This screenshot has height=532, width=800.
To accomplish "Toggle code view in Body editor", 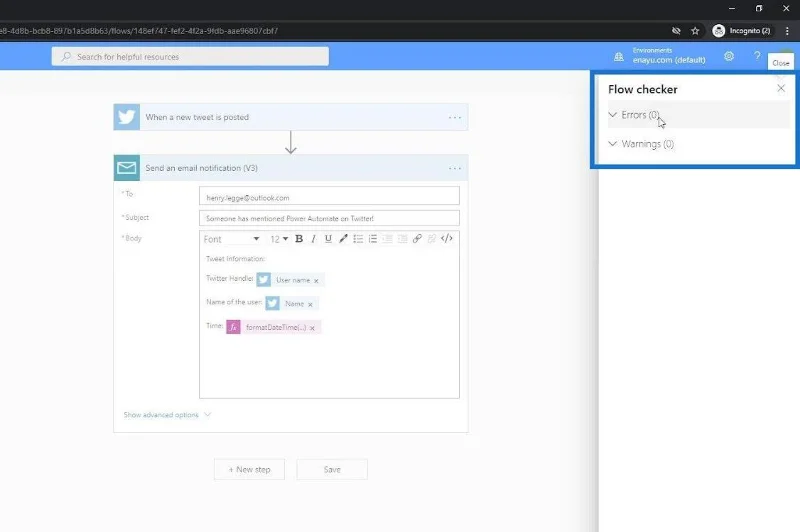I will 446,239.
